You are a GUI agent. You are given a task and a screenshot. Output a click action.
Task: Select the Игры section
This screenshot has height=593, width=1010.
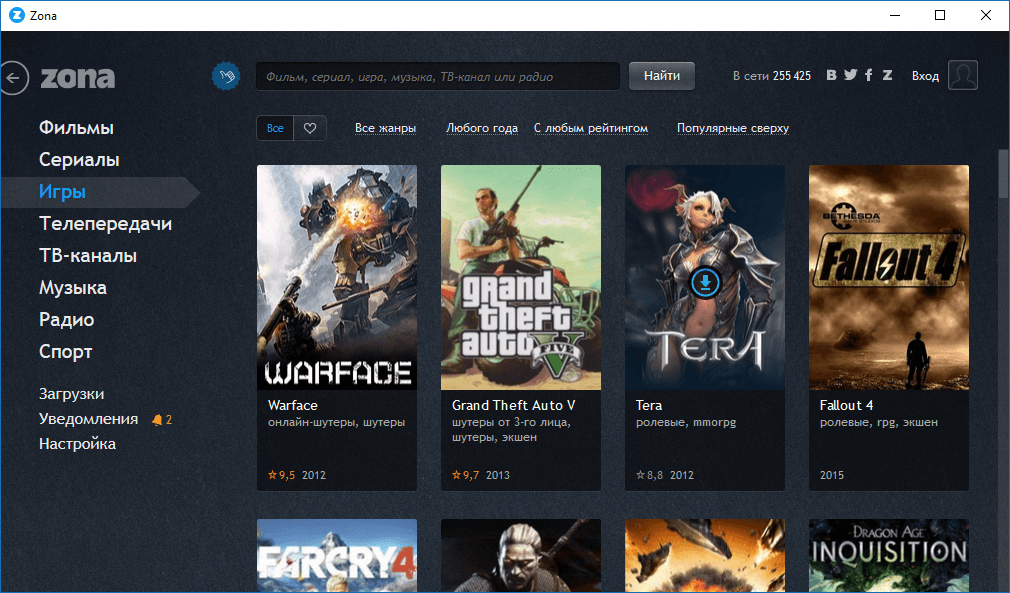click(x=62, y=192)
